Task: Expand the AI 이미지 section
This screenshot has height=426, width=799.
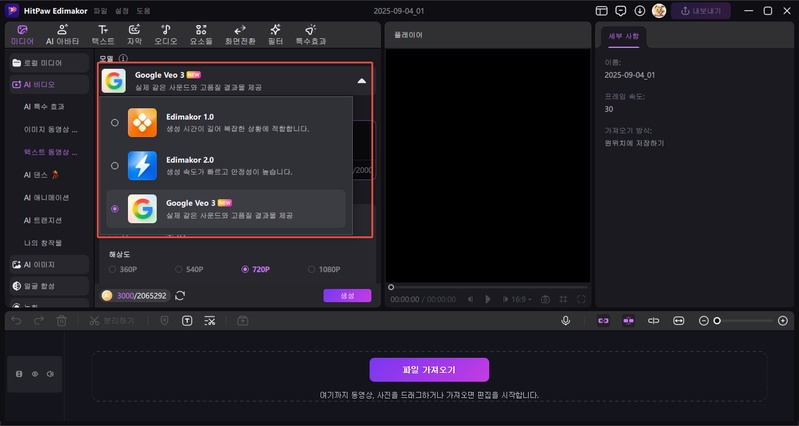Action: pos(49,264)
